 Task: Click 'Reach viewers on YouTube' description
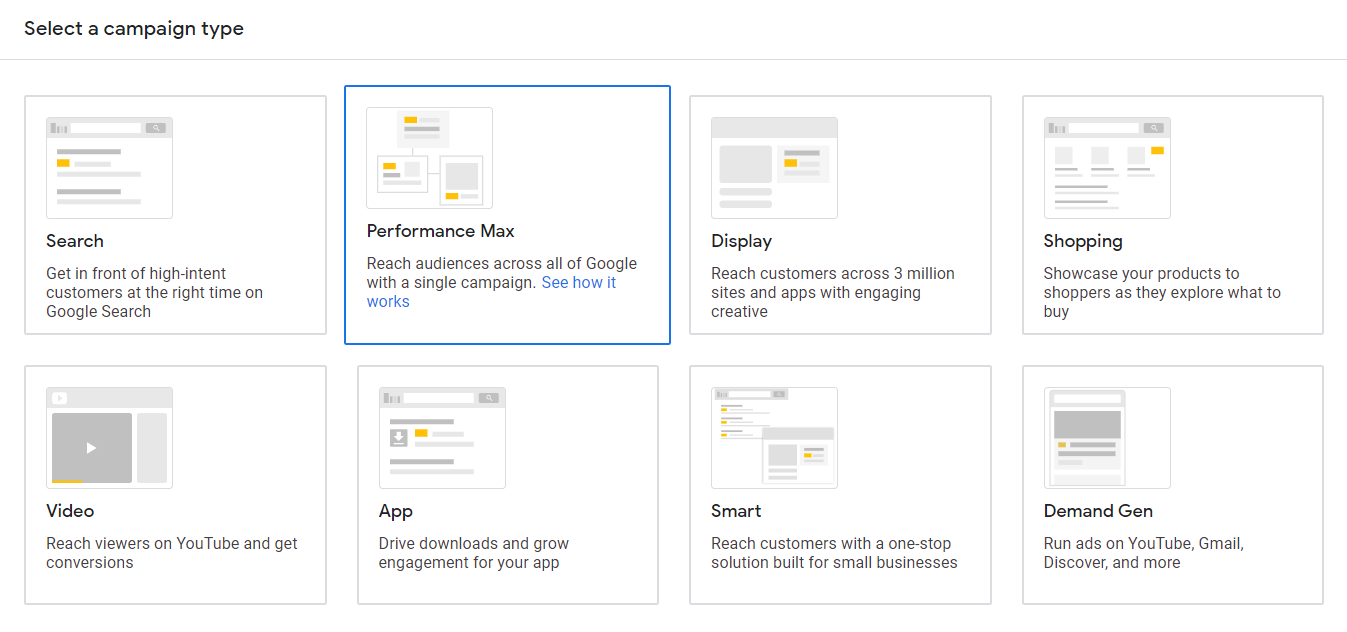pos(172,553)
